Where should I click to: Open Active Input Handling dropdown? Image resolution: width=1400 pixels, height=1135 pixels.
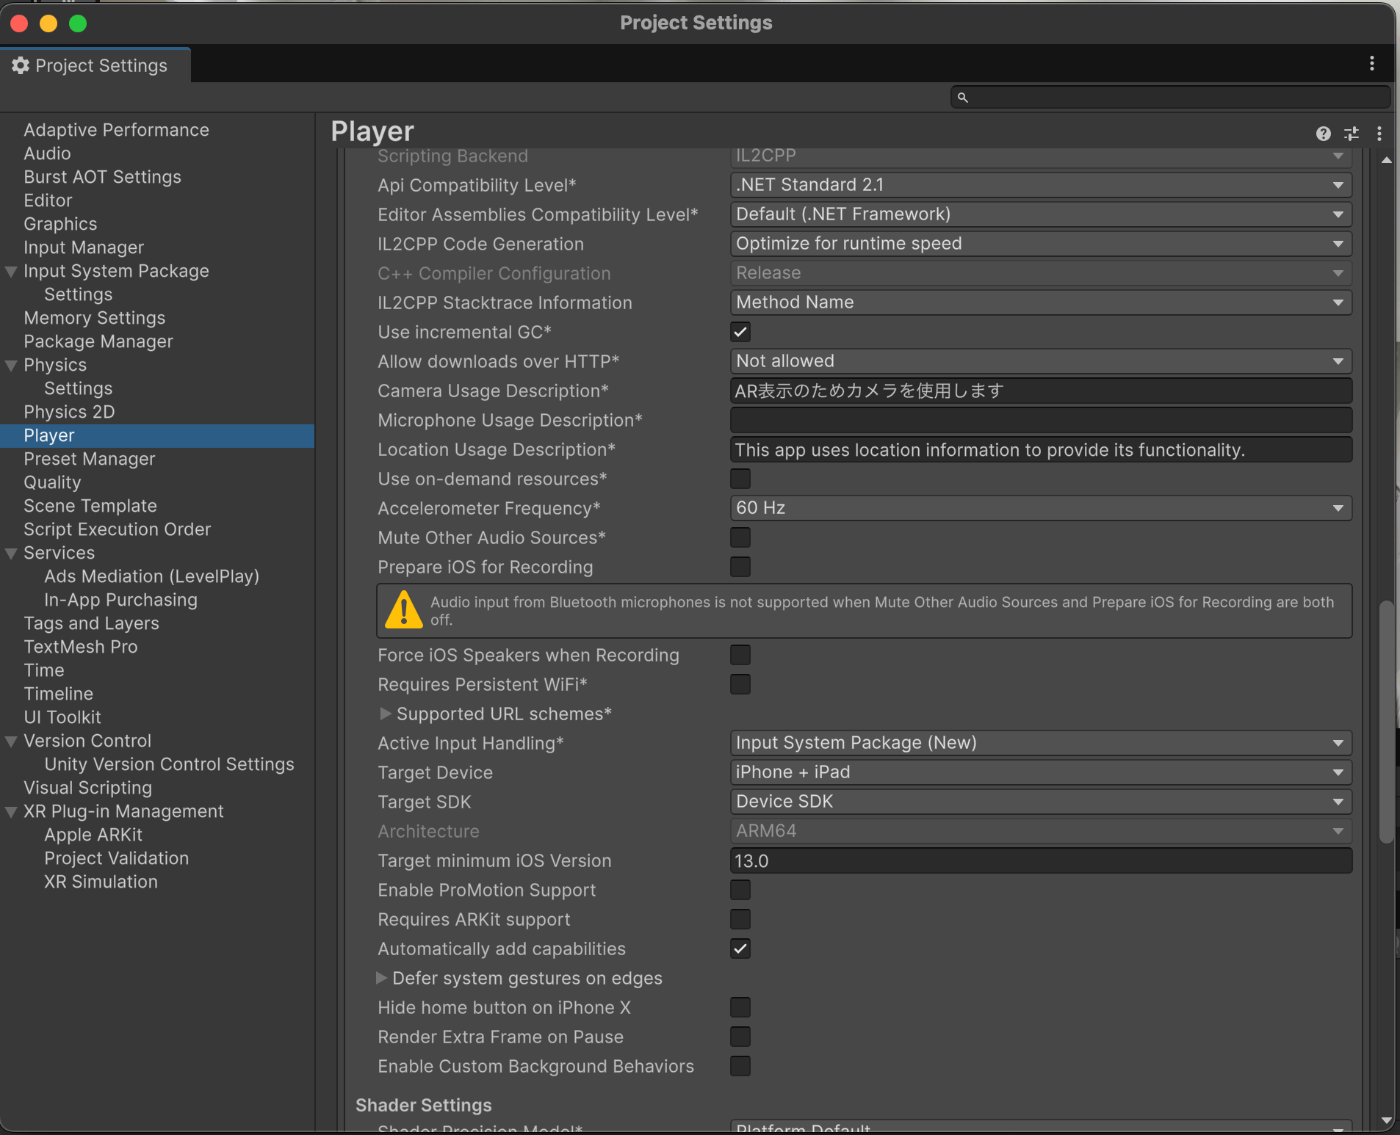(x=1041, y=743)
